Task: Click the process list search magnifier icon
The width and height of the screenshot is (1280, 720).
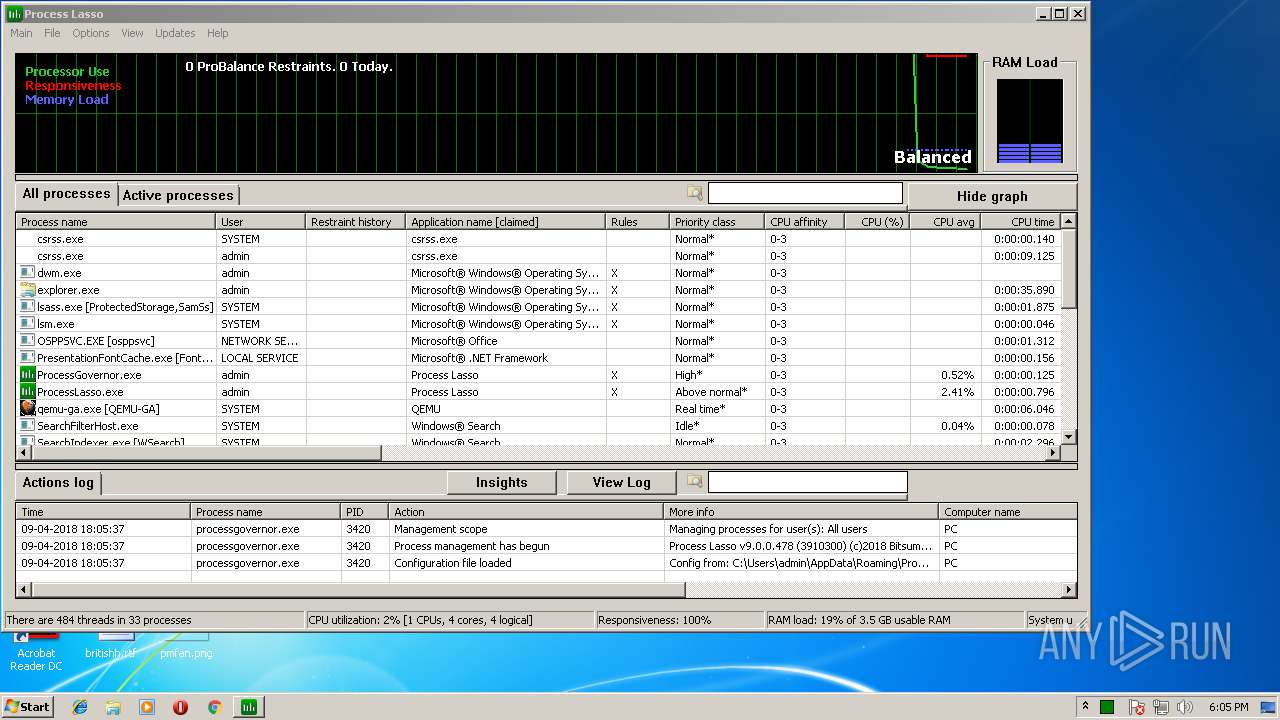Action: 695,193
